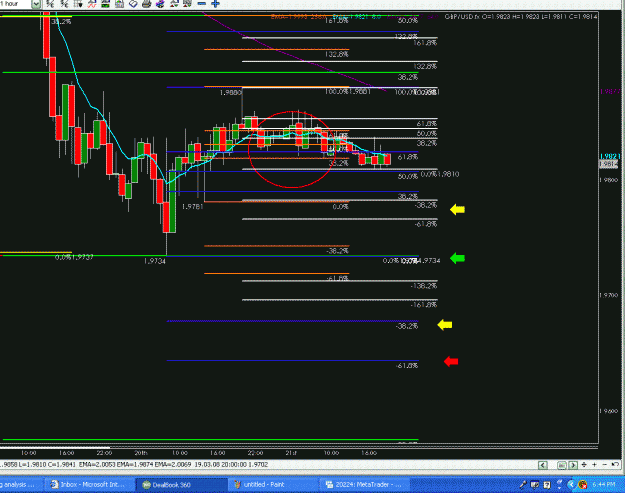Click the 1.9700 tick on the price axis

click(x=609, y=295)
